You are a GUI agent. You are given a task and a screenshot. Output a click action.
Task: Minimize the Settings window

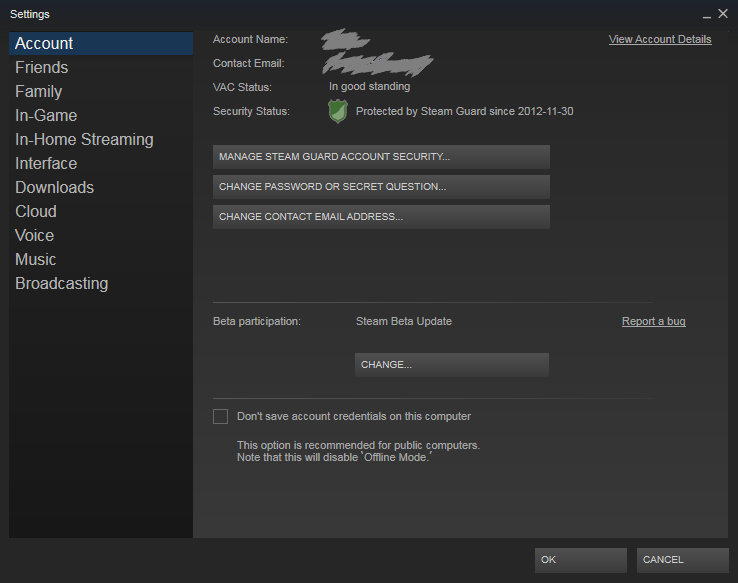click(707, 15)
